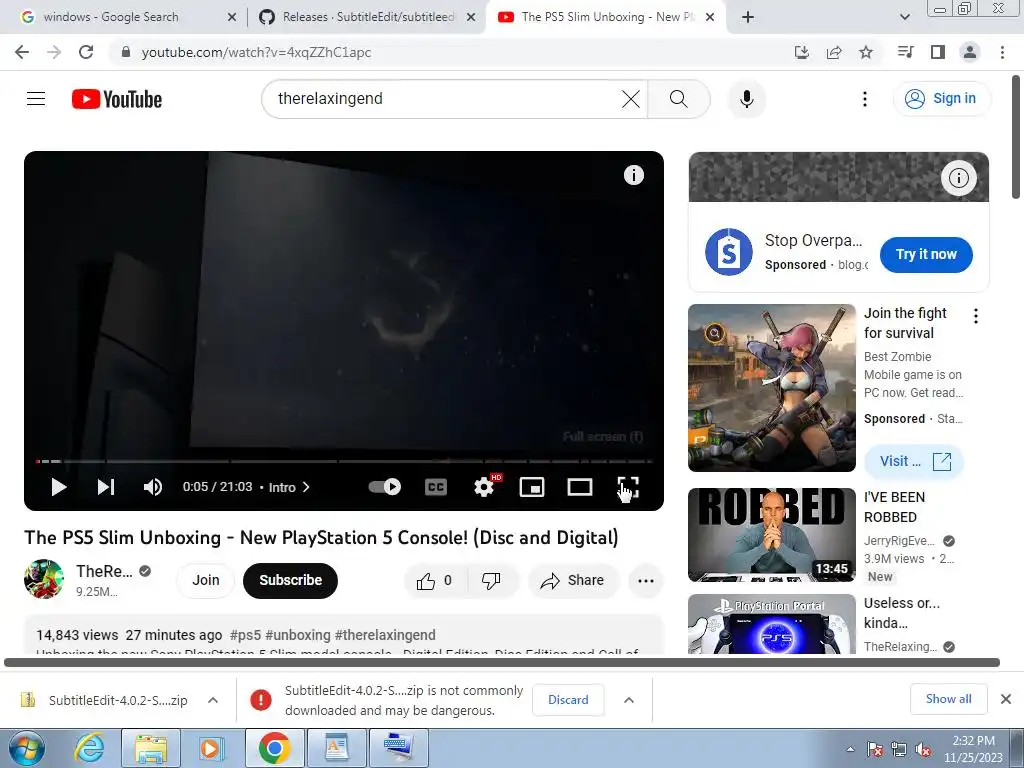Open options for zombie game ad

976,316
